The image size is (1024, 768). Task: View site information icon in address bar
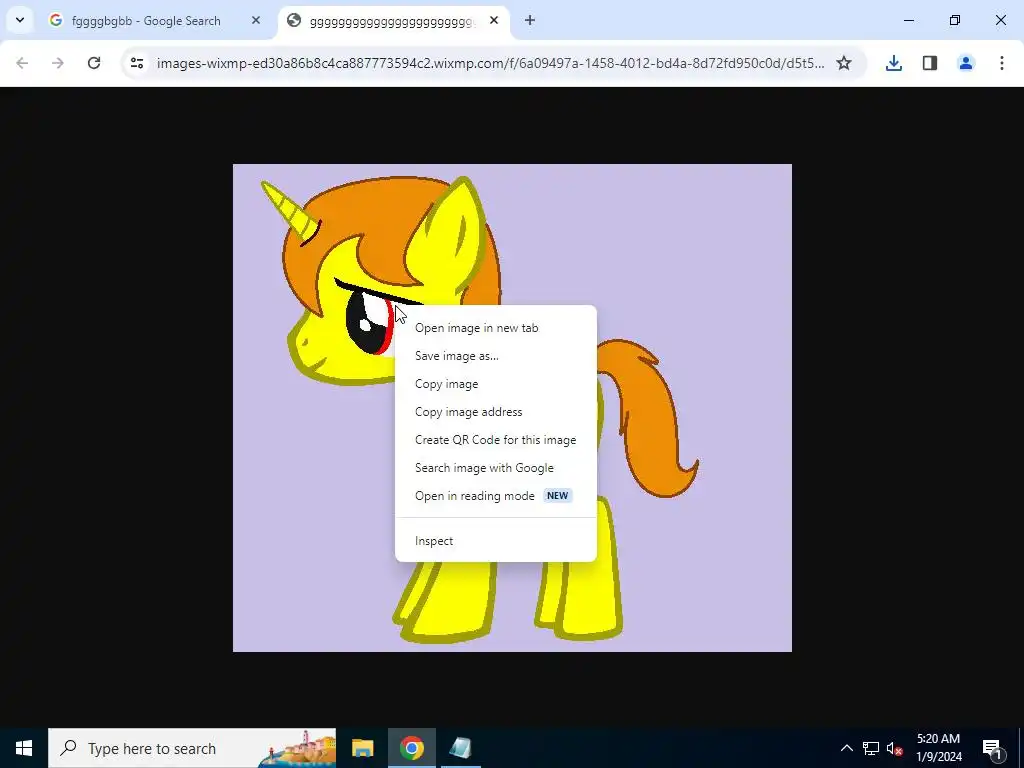(137, 63)
